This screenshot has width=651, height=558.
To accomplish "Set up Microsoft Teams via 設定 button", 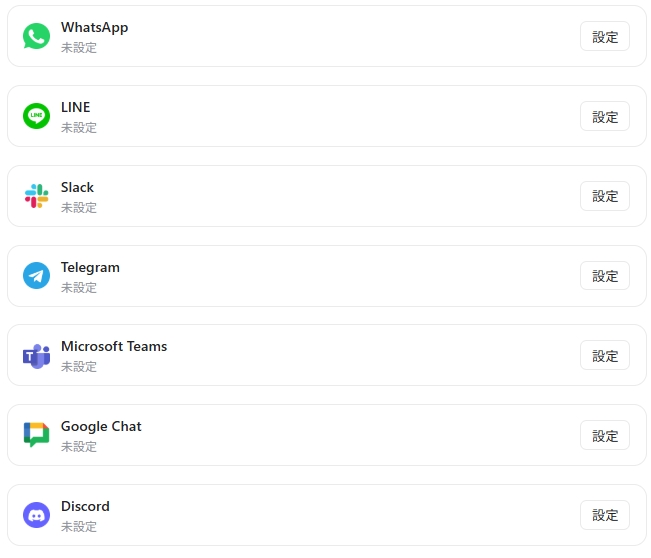I will 605,355.
